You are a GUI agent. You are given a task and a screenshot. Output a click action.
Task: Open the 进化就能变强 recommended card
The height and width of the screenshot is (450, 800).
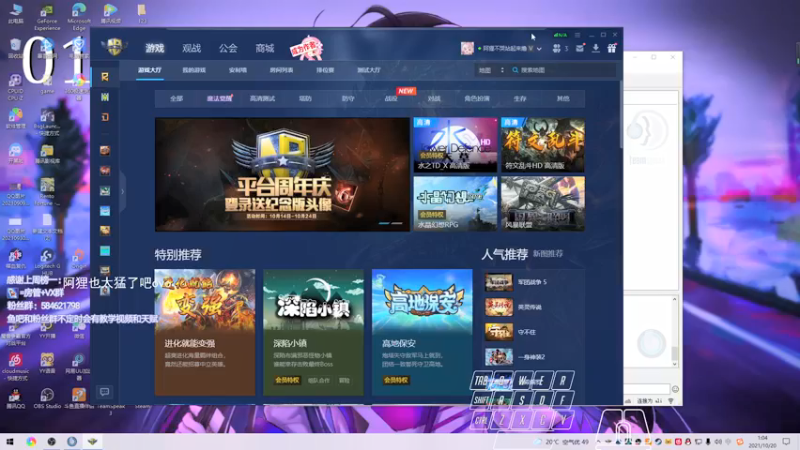point(205,332)
